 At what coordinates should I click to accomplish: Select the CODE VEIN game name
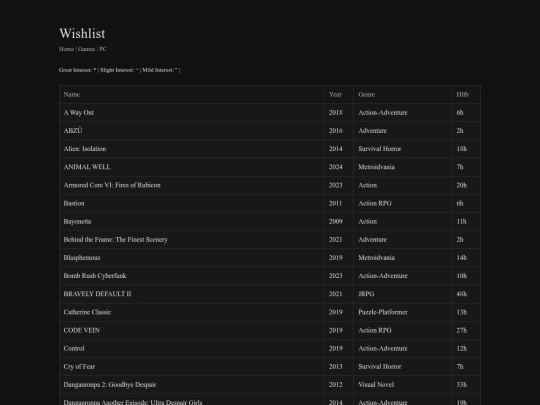[x=82, y=330]
